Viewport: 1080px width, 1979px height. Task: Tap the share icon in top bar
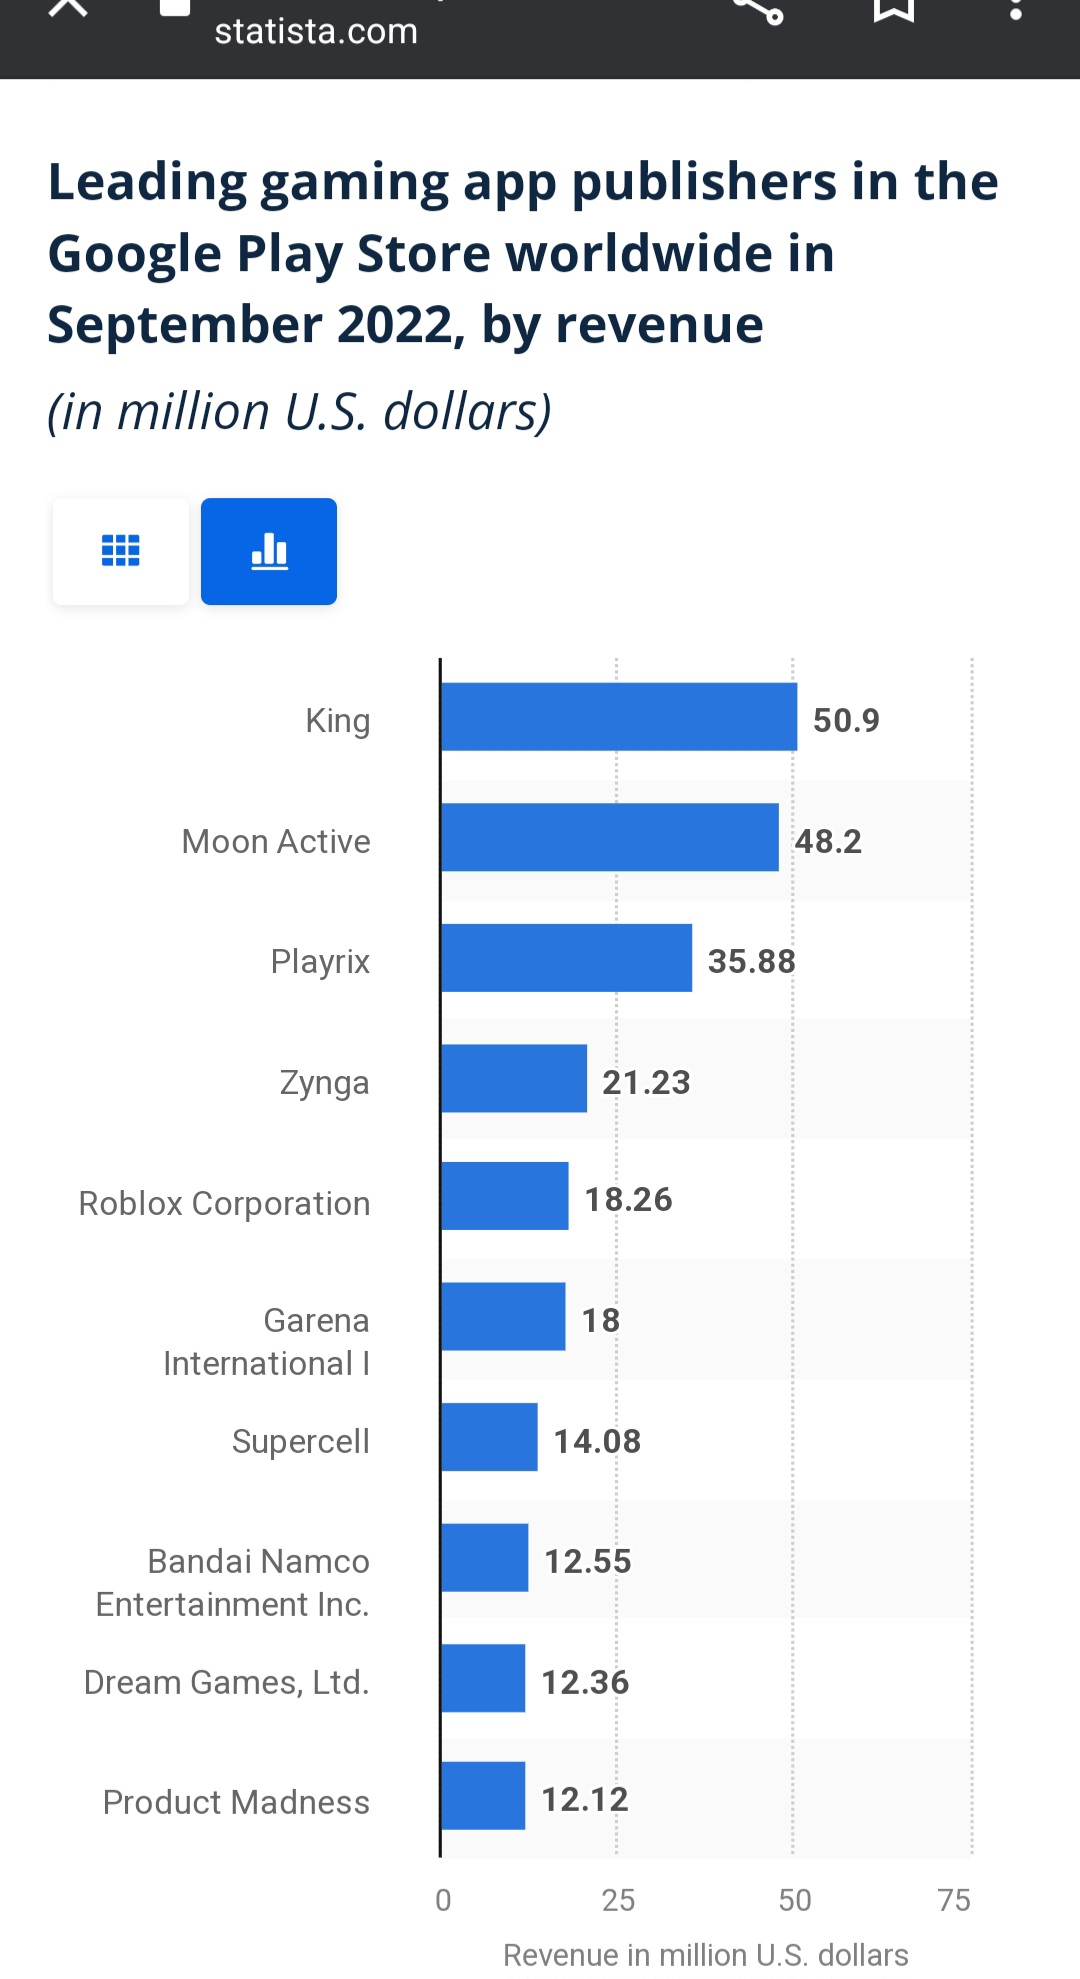[x=758, y=8]
